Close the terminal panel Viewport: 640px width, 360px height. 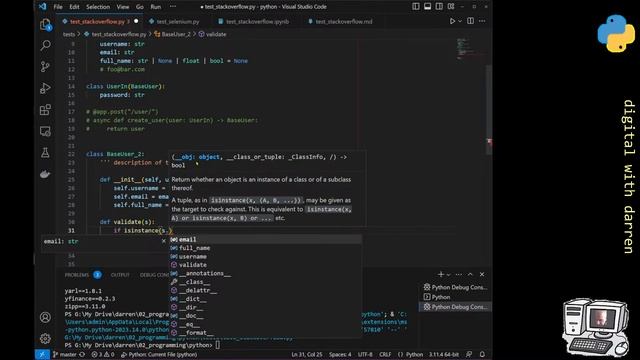point(482,274)
